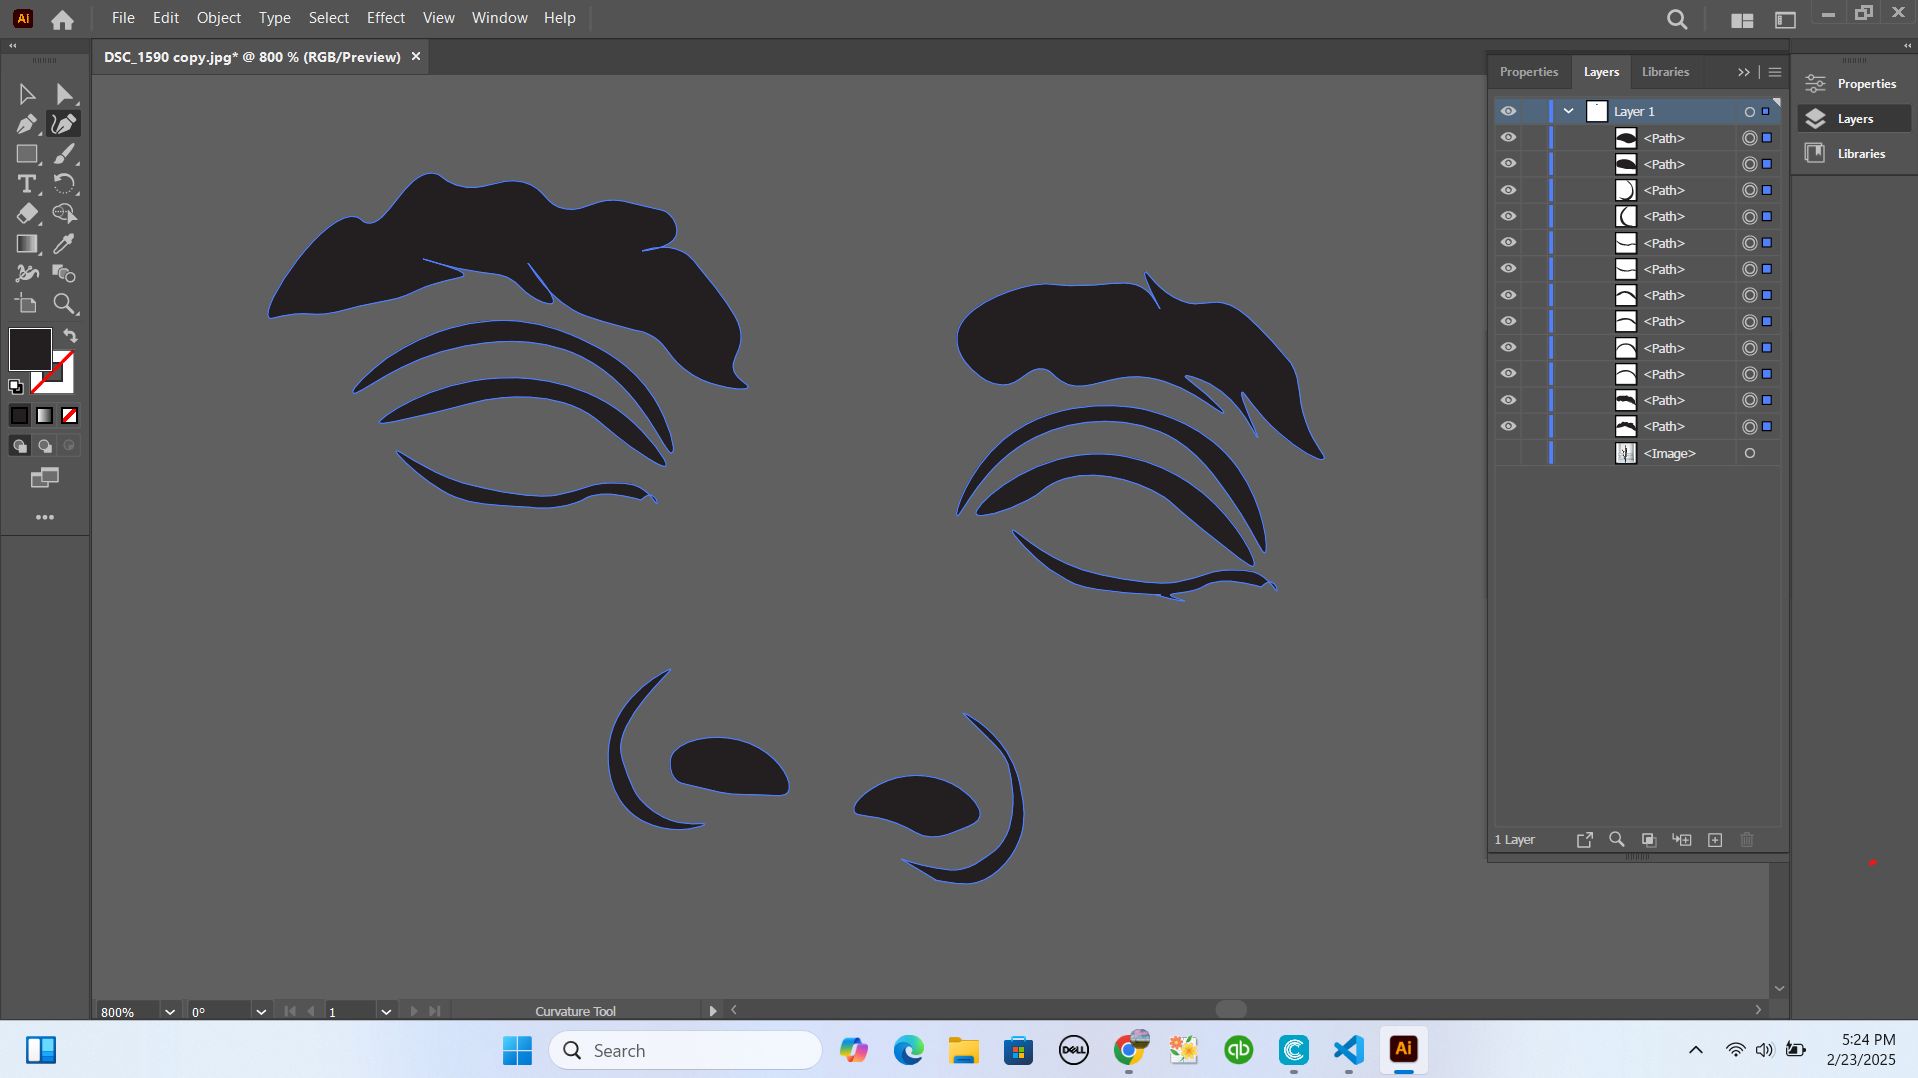Click Locate Object magnifier in Layers panel
1918x1078 pixels.
point(1617,840)
